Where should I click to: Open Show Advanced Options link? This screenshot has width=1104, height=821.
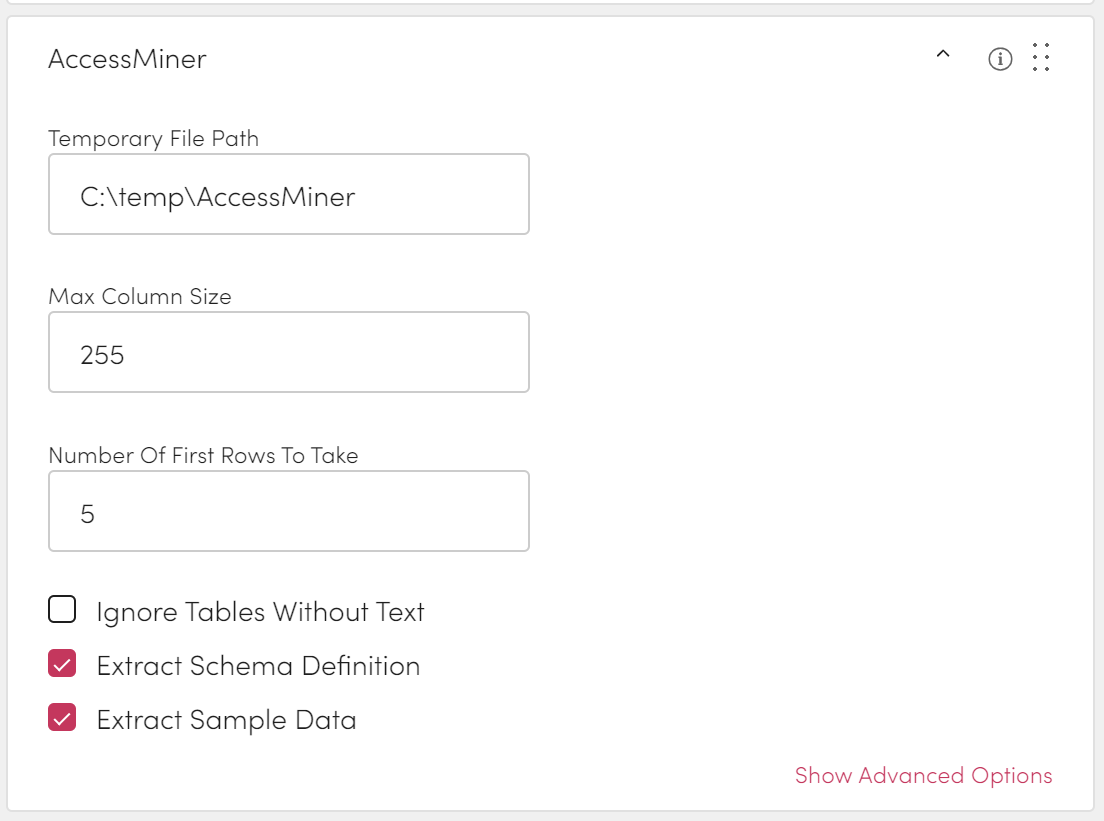tap(923, 775)
